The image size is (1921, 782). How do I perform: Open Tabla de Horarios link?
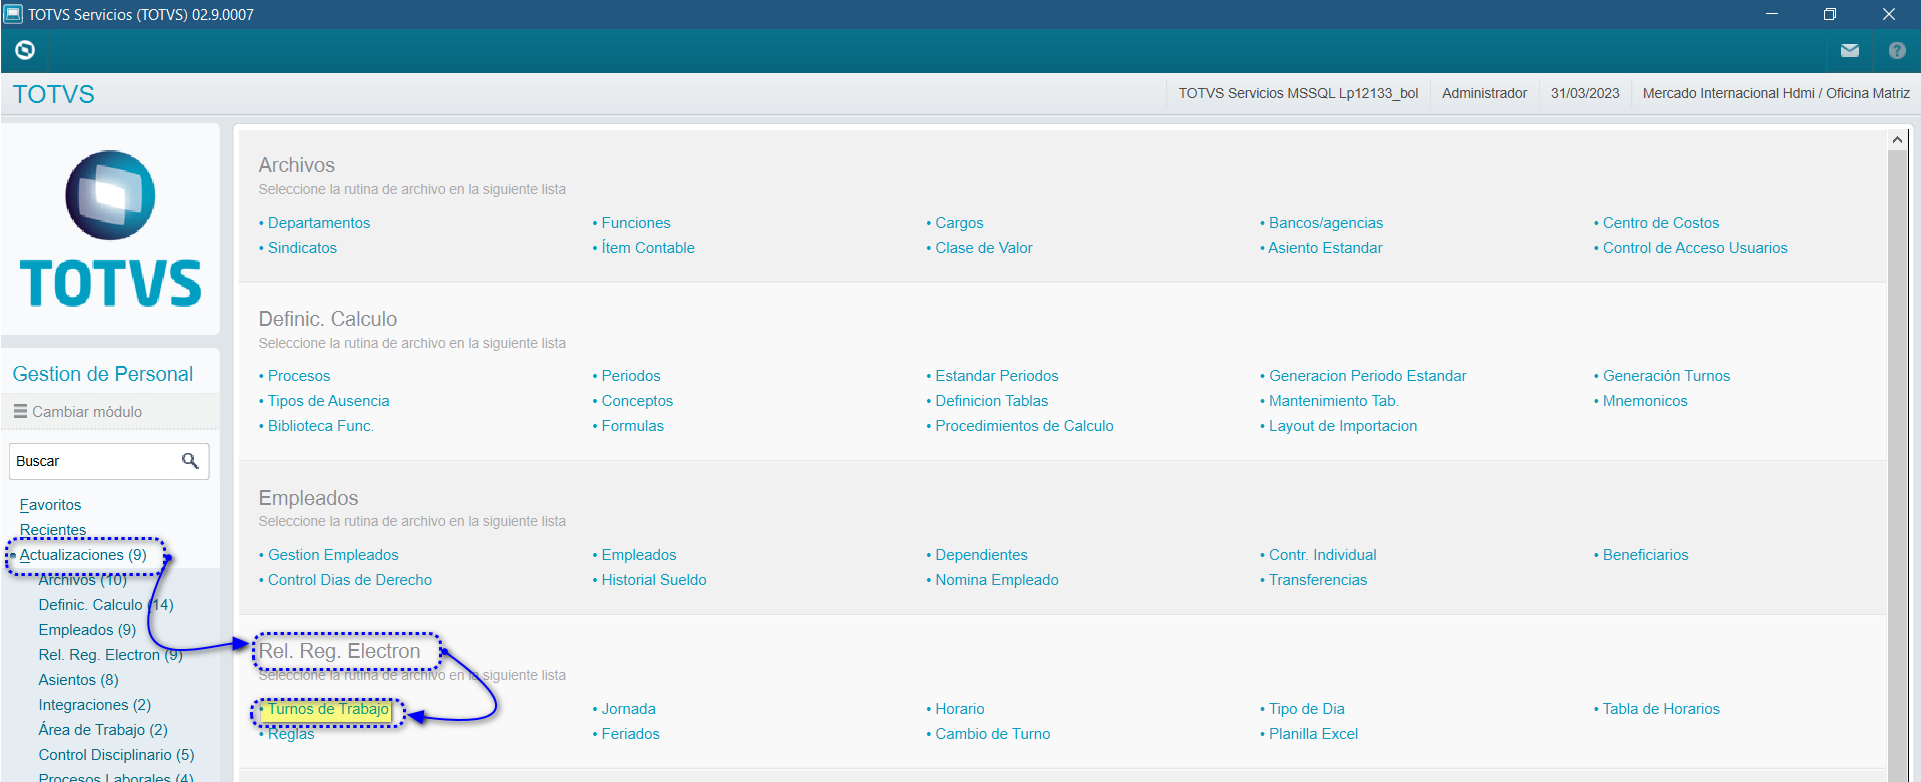tap(1660, 709)
